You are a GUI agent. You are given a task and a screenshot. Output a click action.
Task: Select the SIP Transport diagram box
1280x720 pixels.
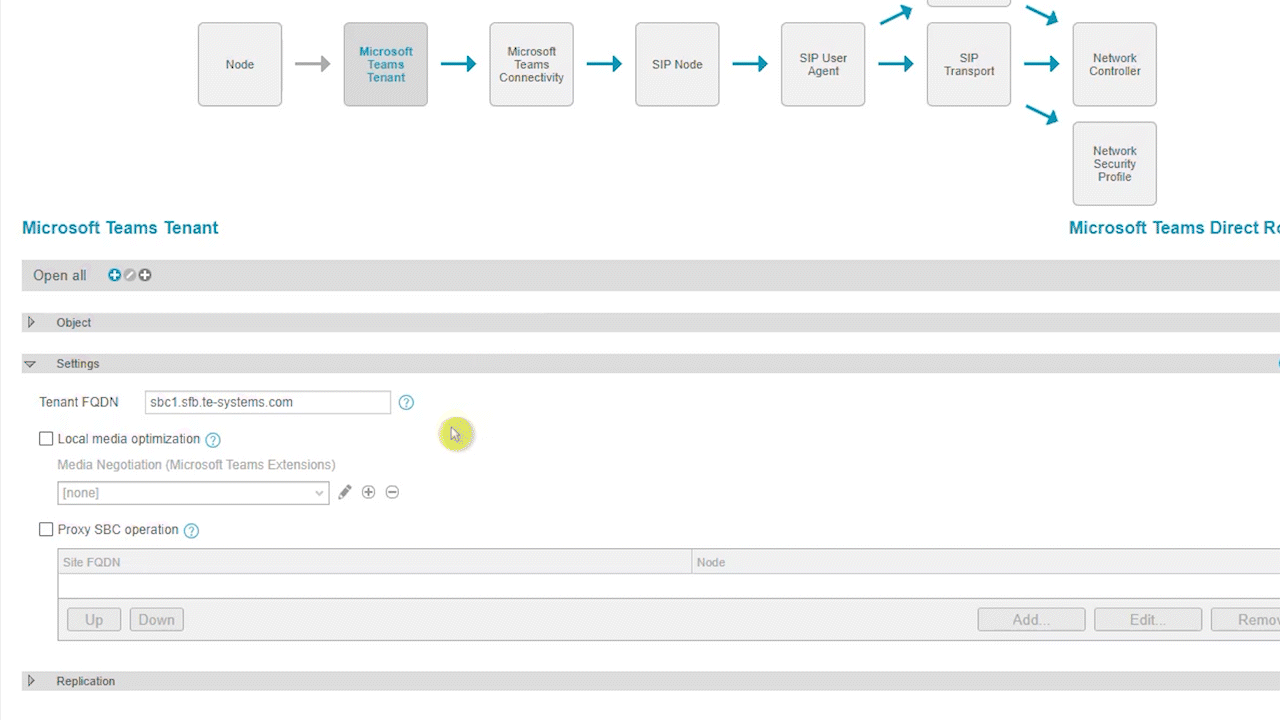(x=969, y=64)
